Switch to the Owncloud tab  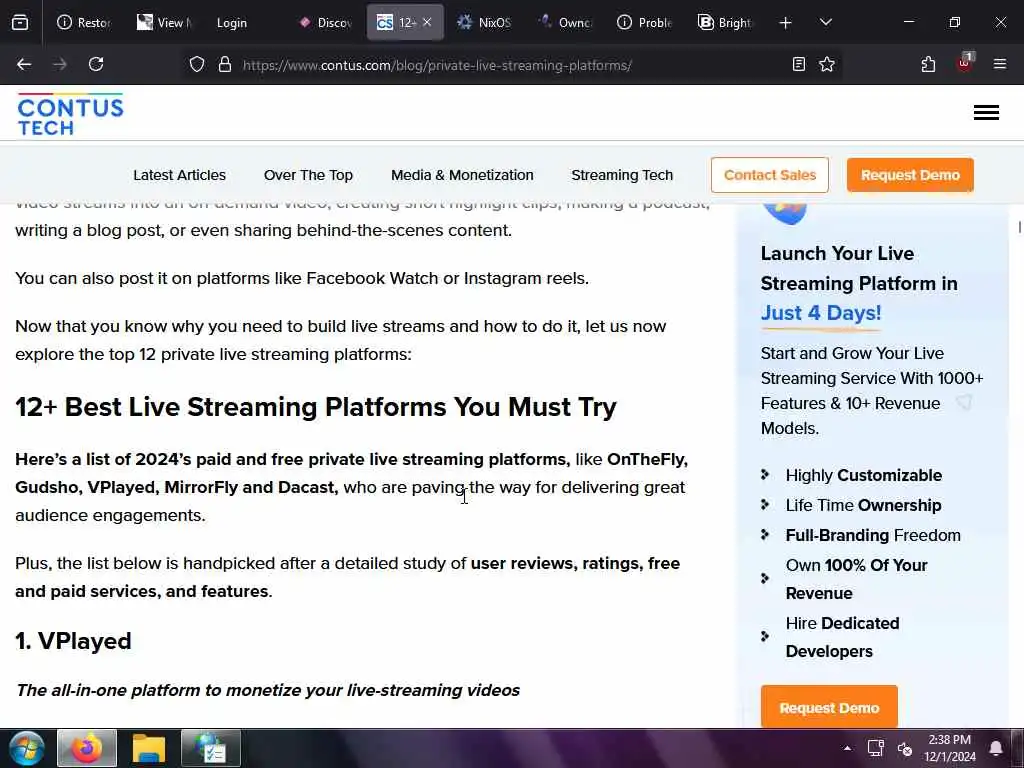564,23
